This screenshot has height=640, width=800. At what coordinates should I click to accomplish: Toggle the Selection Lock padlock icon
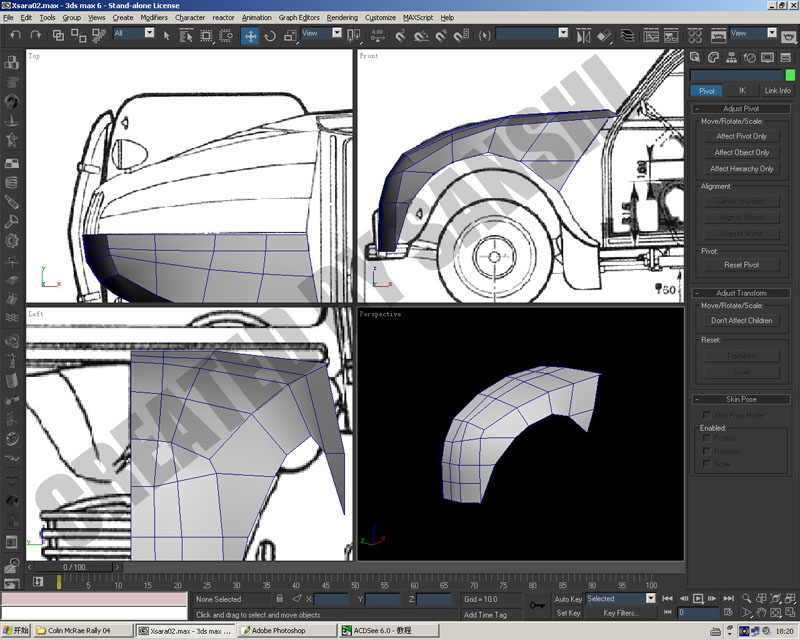pos(280,599)
